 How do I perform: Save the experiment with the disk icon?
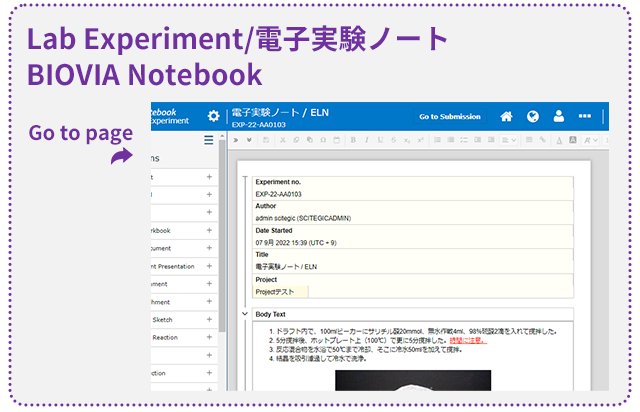pyautogui.click(x=266, y=140)
